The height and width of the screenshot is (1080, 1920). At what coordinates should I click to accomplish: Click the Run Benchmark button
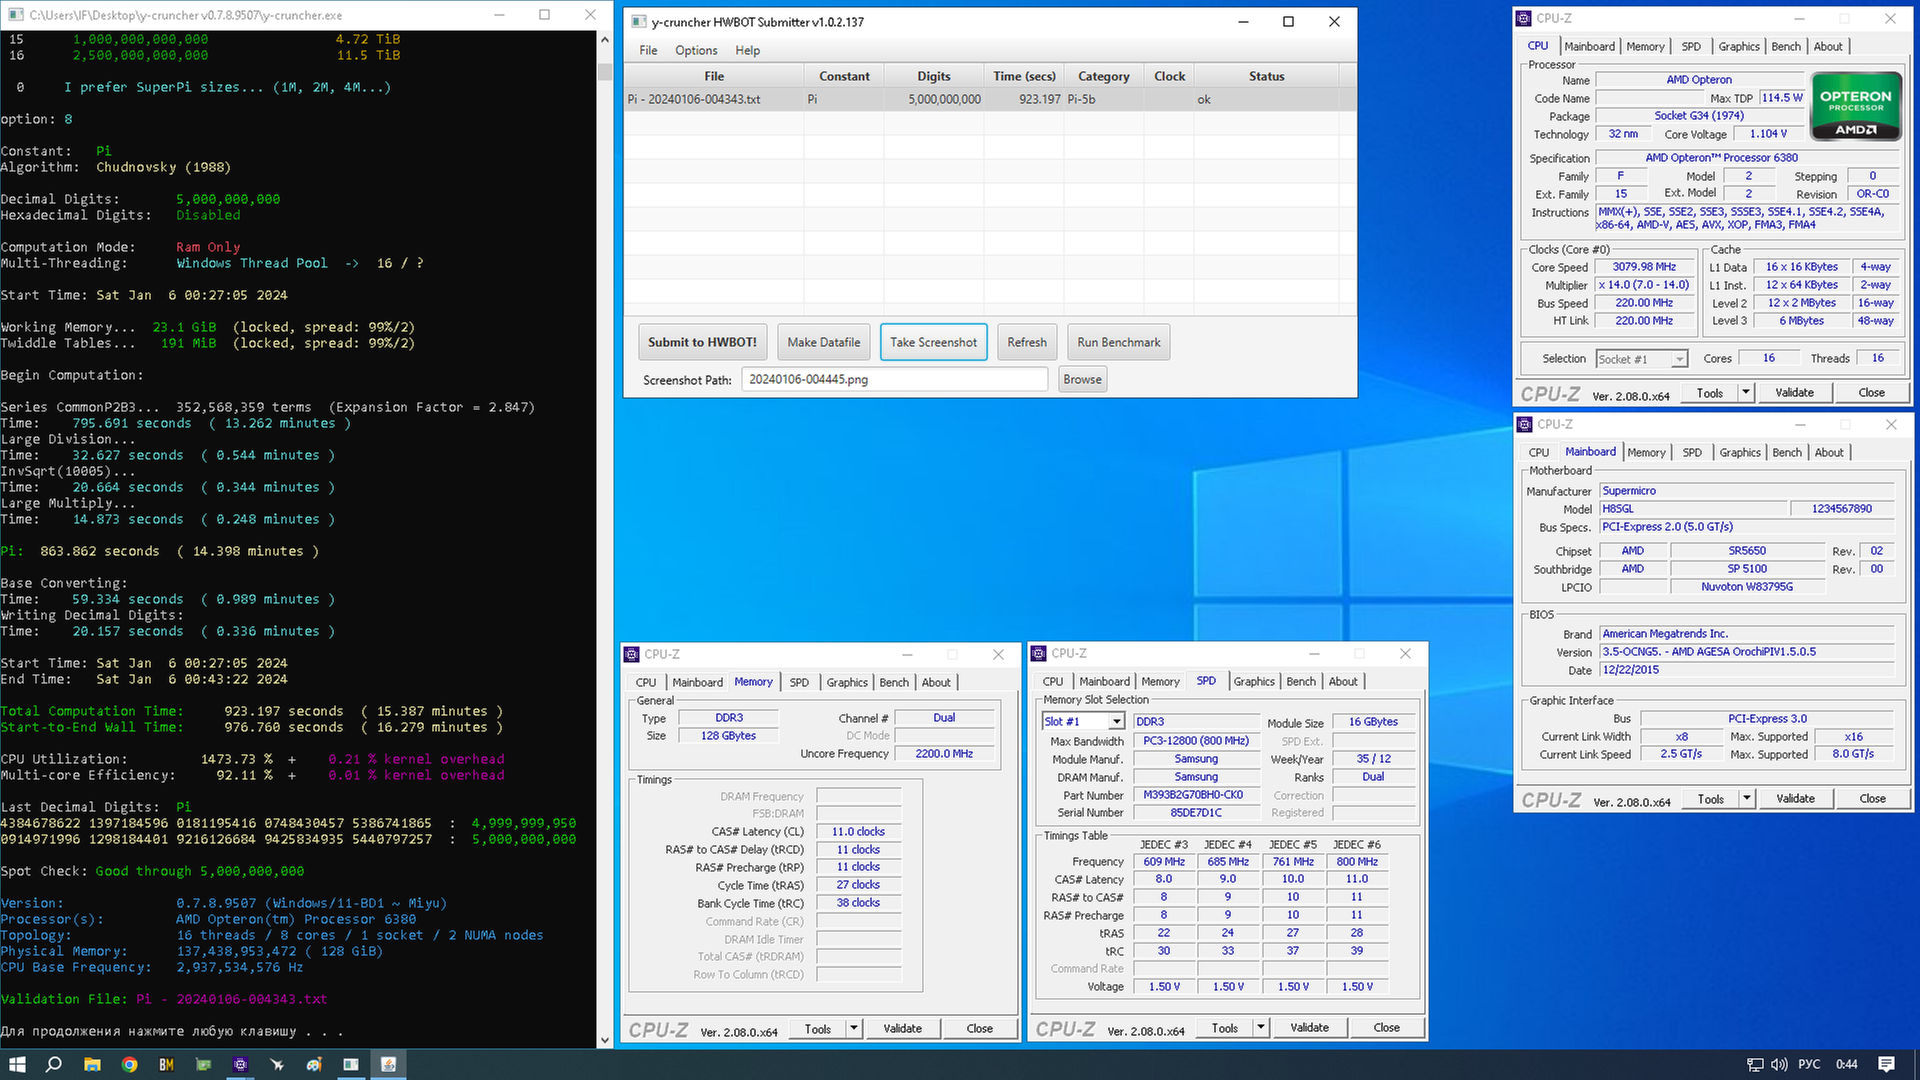[x=1119, y=342]
